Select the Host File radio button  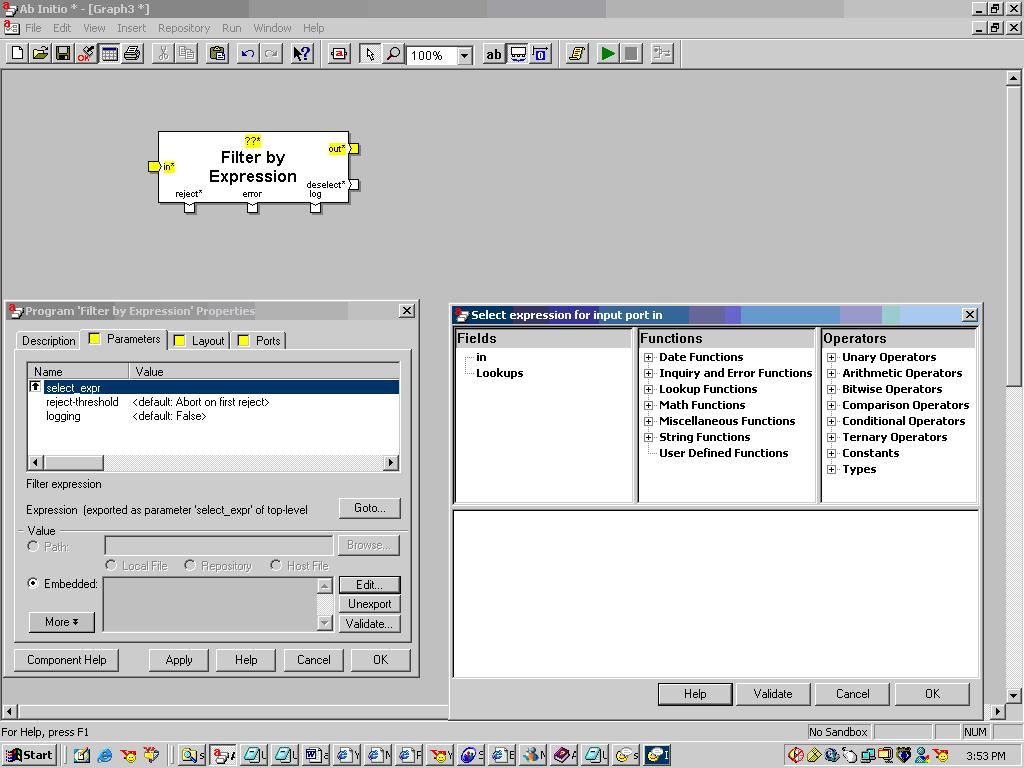[276, 565]
